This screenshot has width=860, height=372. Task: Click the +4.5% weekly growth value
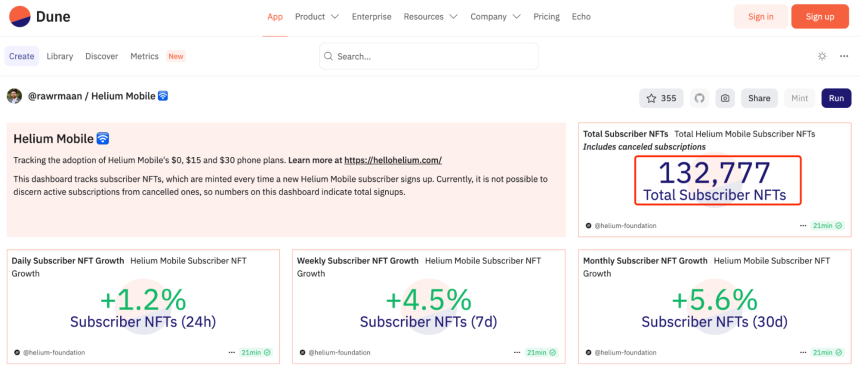click(428, 300)
